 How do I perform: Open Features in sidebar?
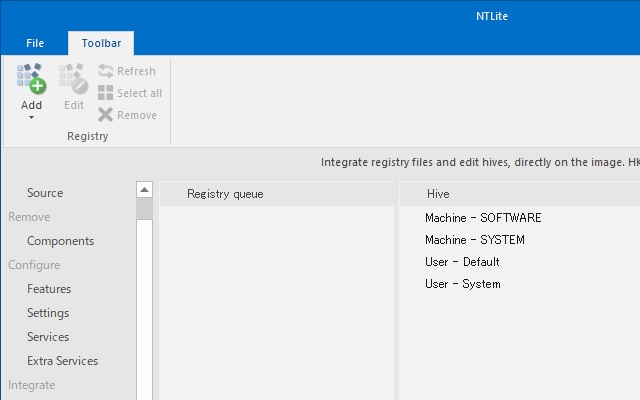49,289
